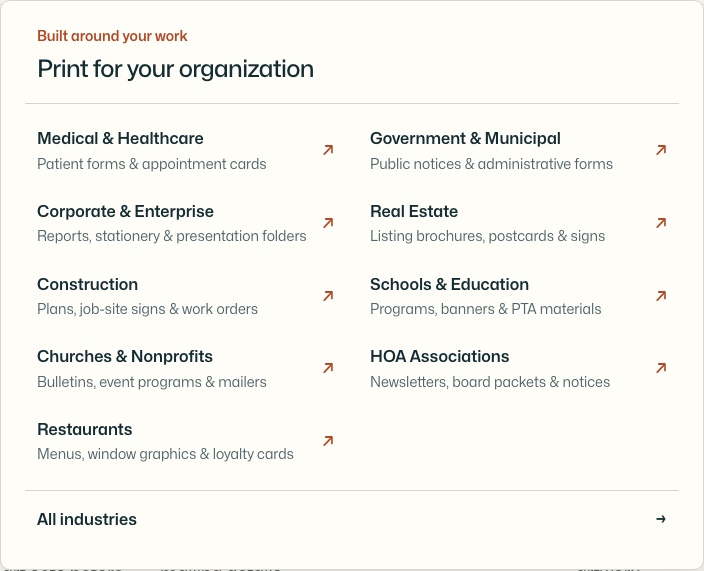Click the arrow icon beside Schools & Education

point(661,296)
